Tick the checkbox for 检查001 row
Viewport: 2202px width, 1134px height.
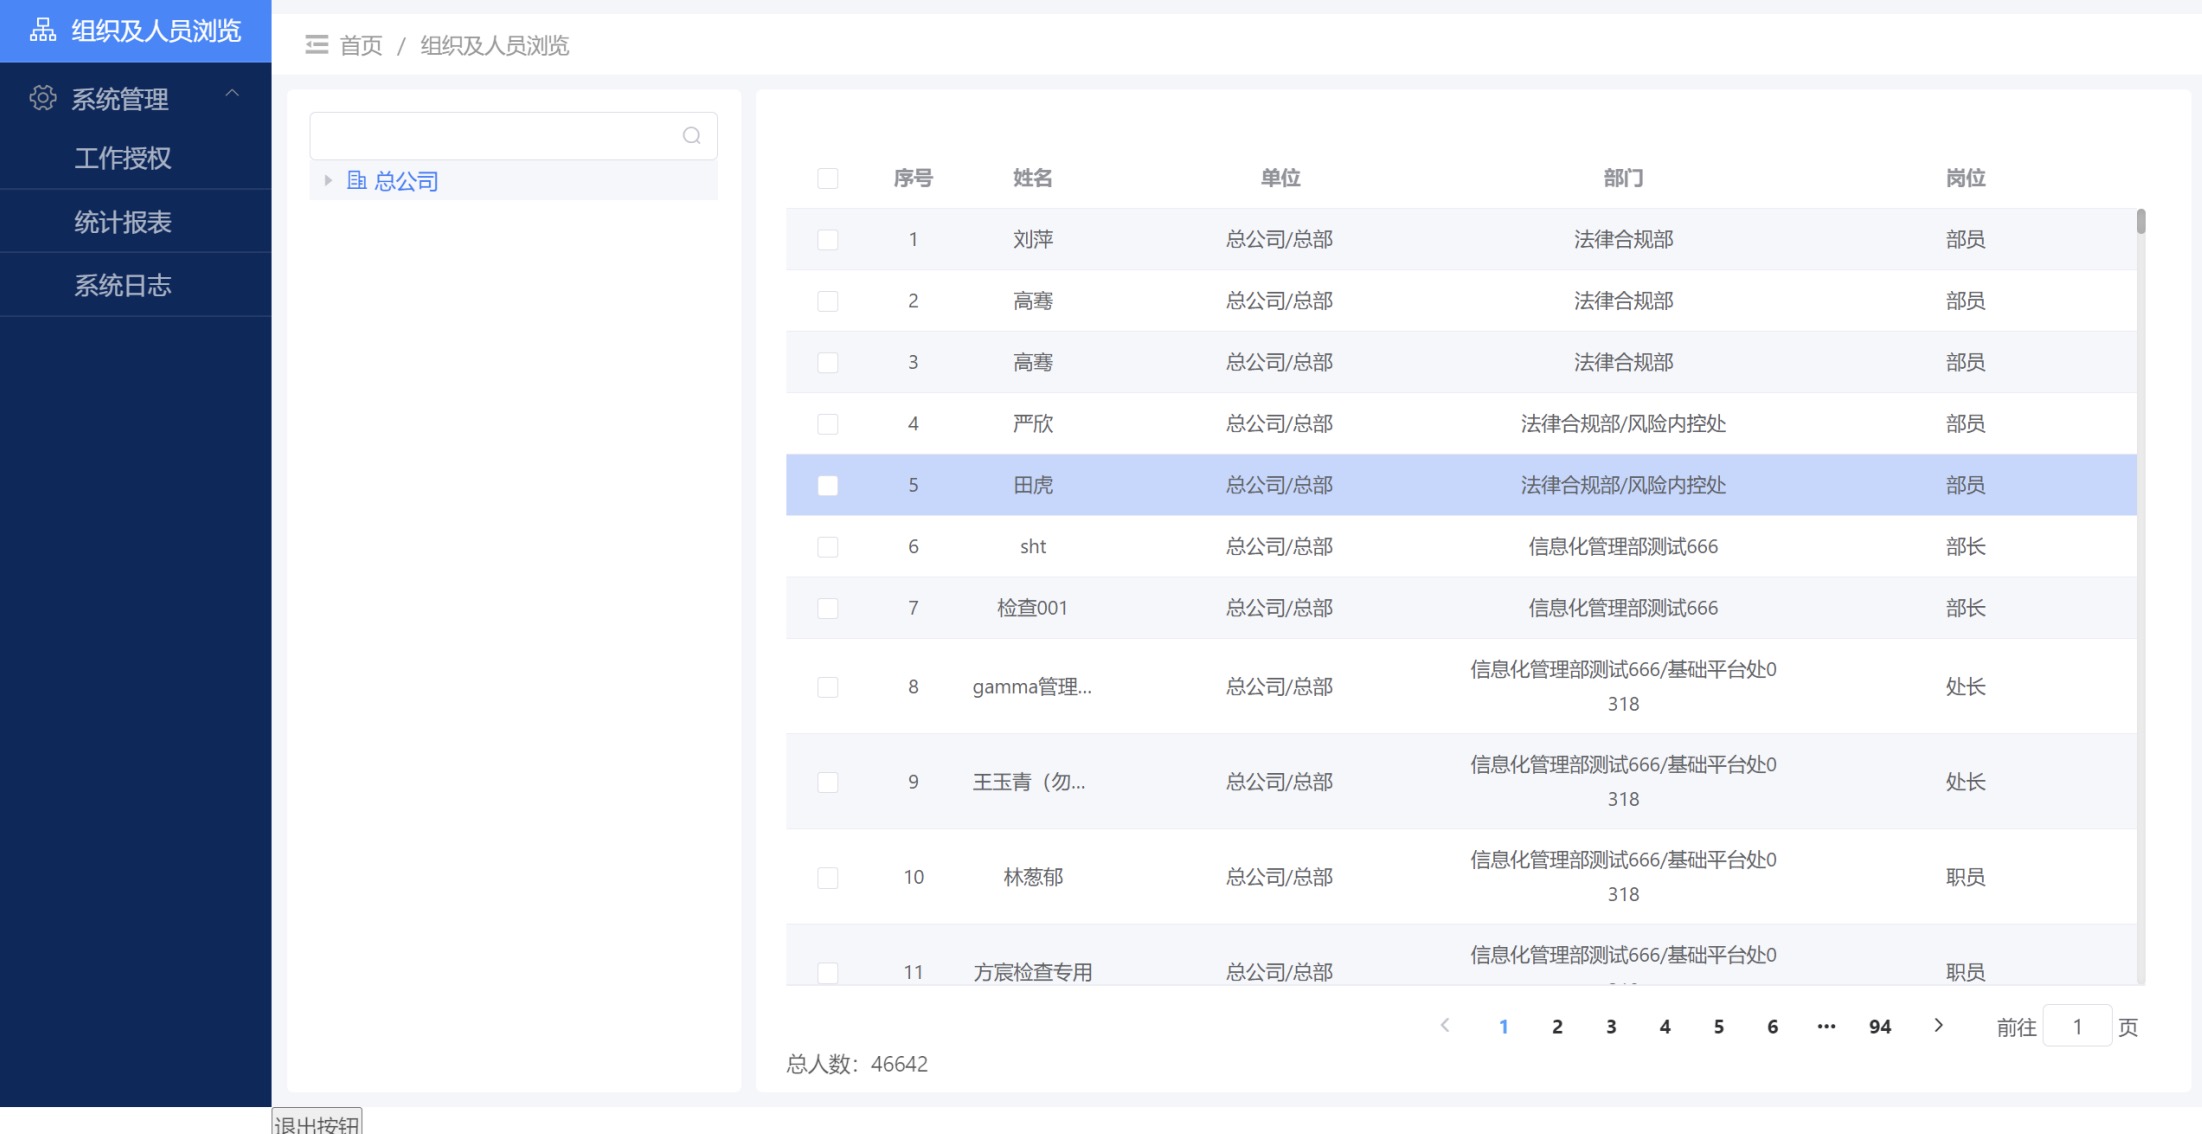(828, 608)
